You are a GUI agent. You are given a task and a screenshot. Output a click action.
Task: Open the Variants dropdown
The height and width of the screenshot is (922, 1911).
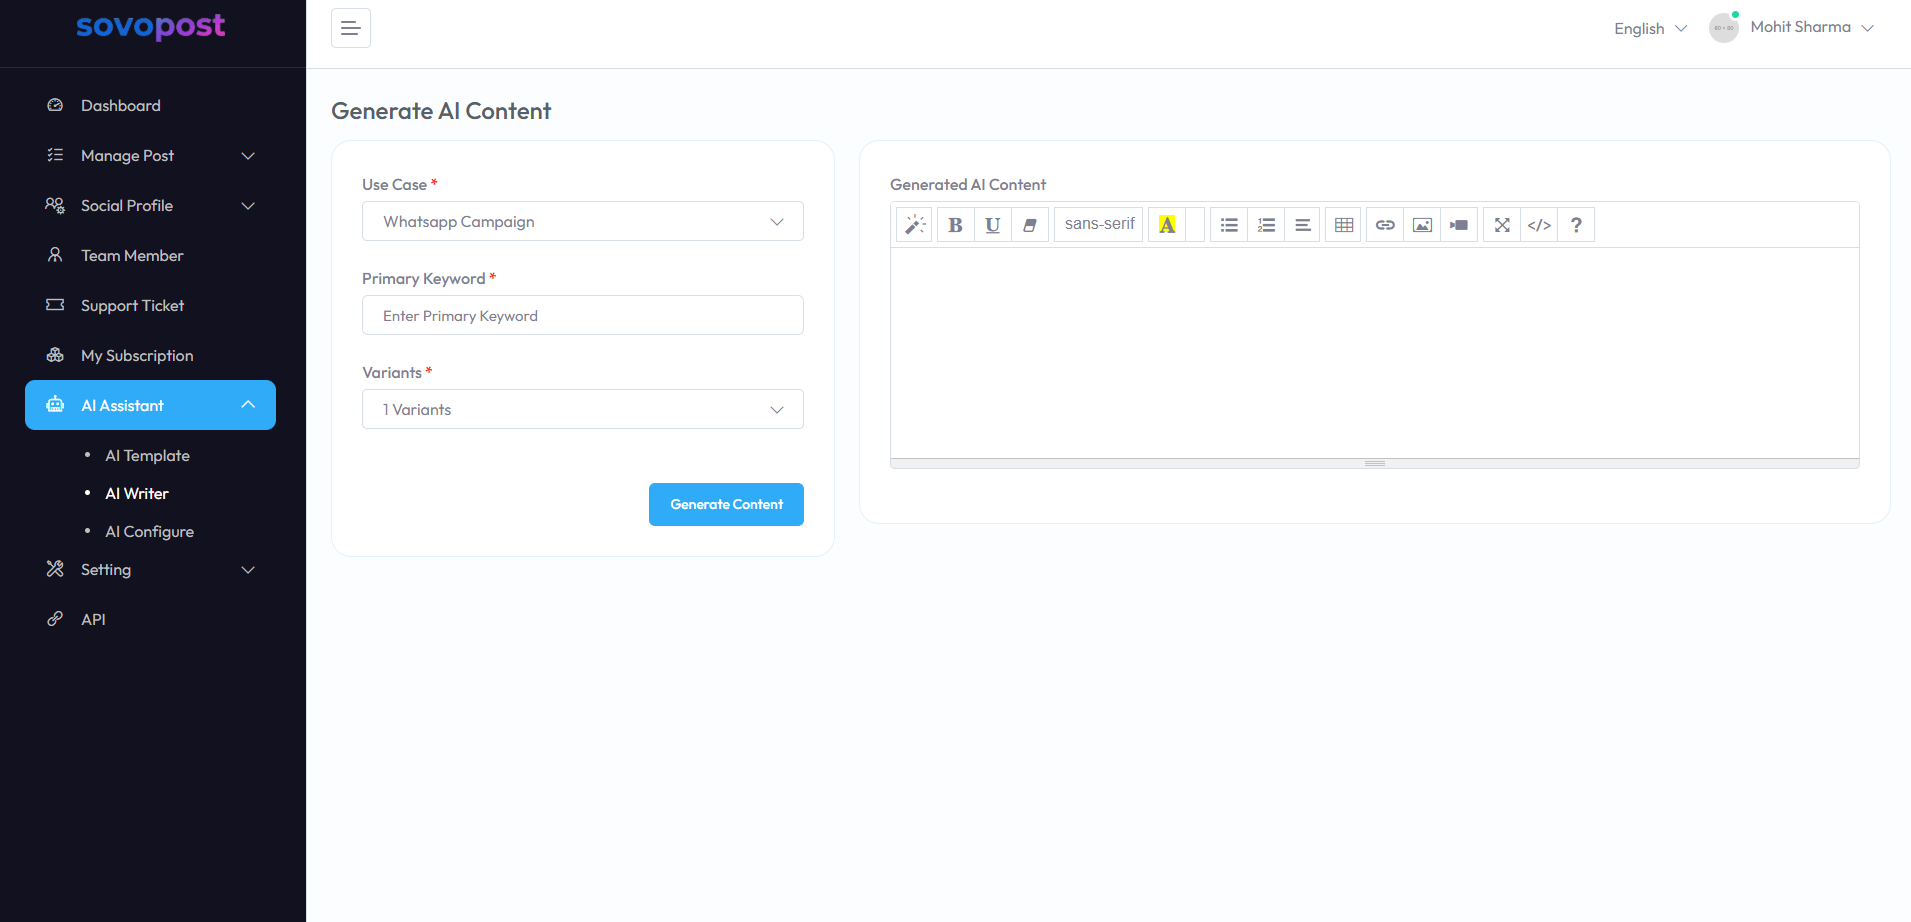pos(582,410)
